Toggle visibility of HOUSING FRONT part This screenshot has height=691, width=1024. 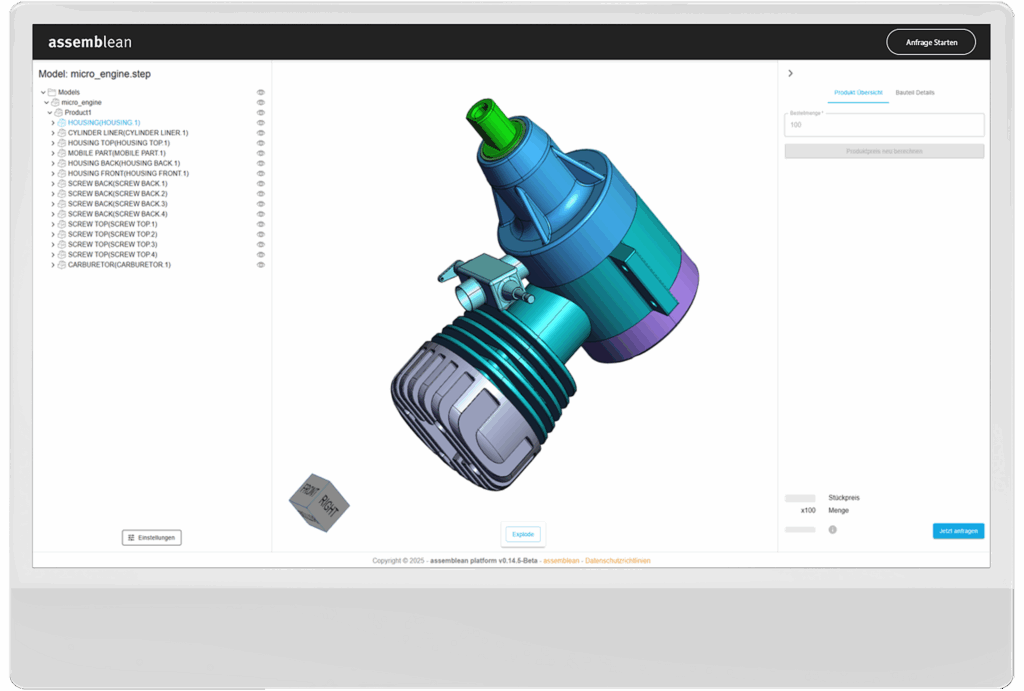point(261,173)
